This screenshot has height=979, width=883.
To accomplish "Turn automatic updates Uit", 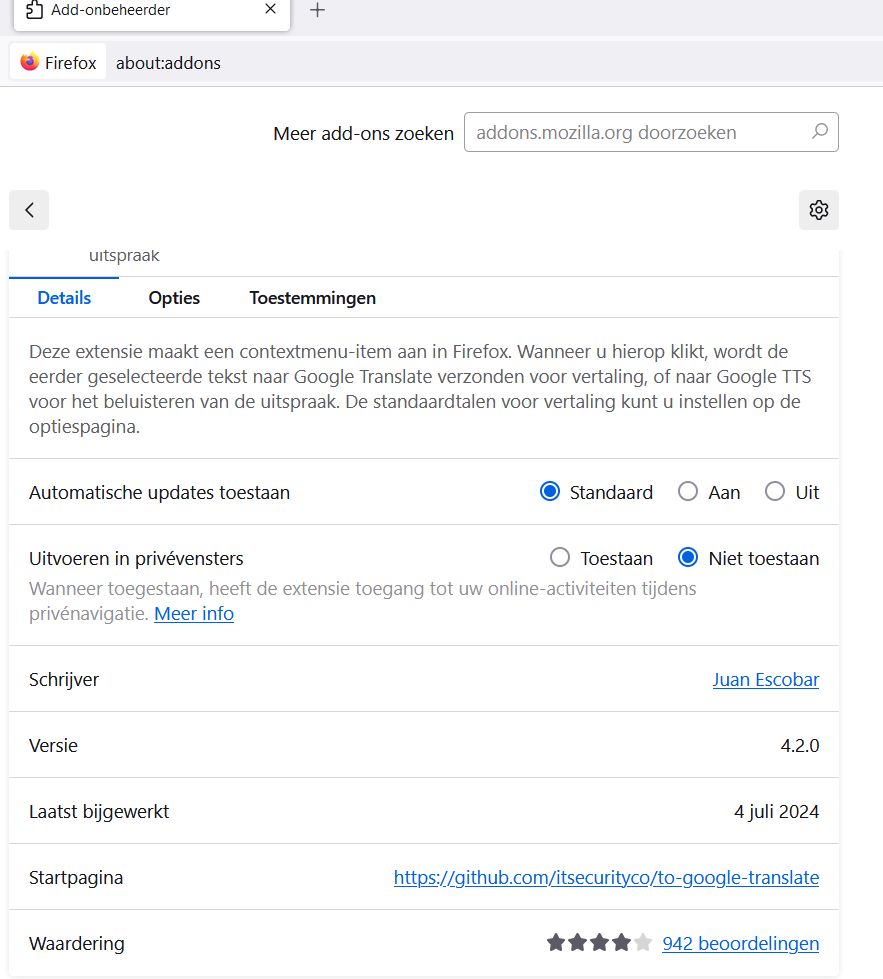I will 775,492.
